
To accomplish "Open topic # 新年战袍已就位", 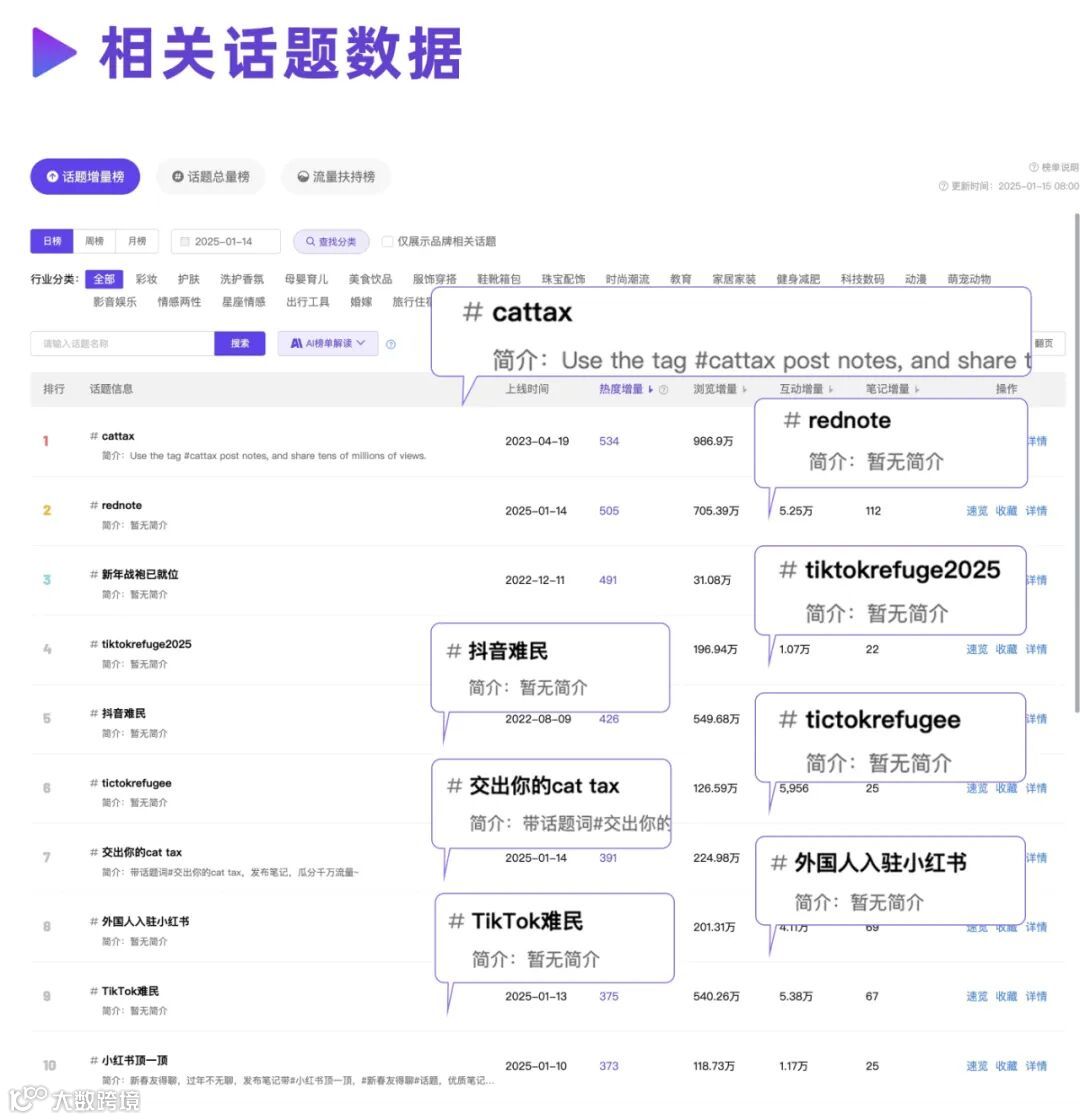I will pyautogui.click(x=134, y=574).
